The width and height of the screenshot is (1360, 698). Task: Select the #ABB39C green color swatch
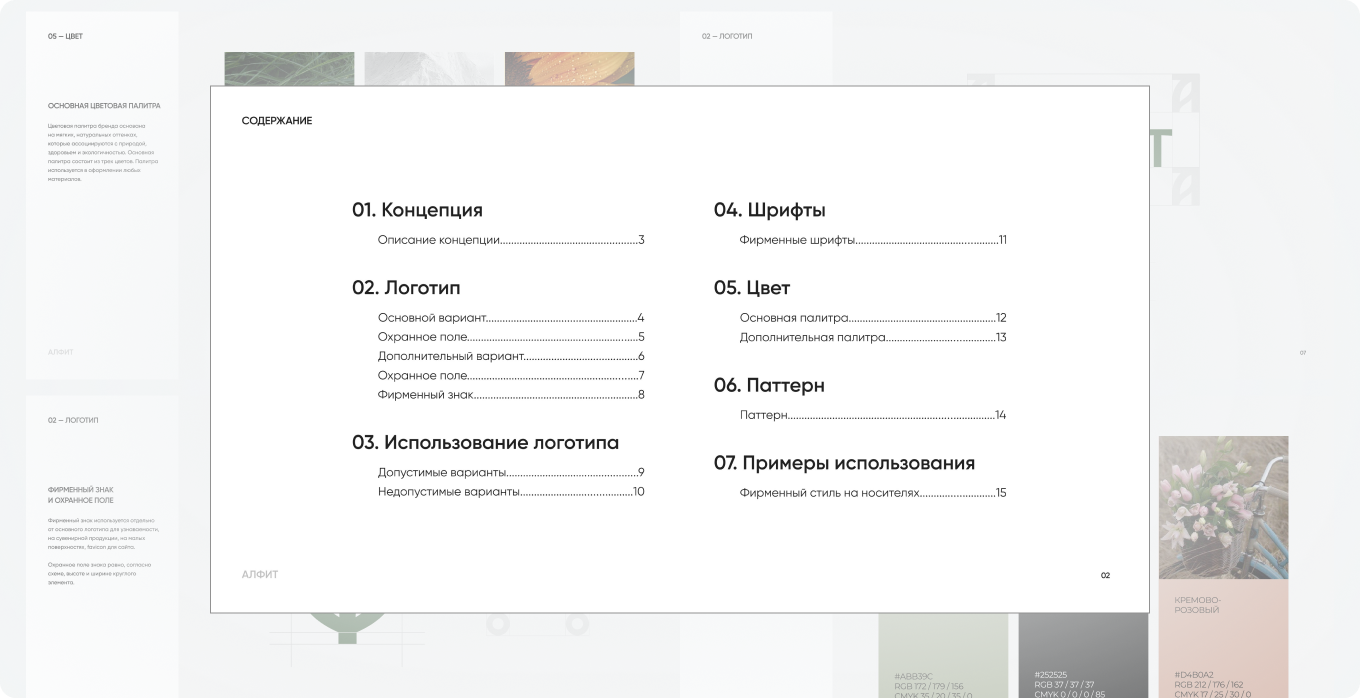[x=943, y=655]
